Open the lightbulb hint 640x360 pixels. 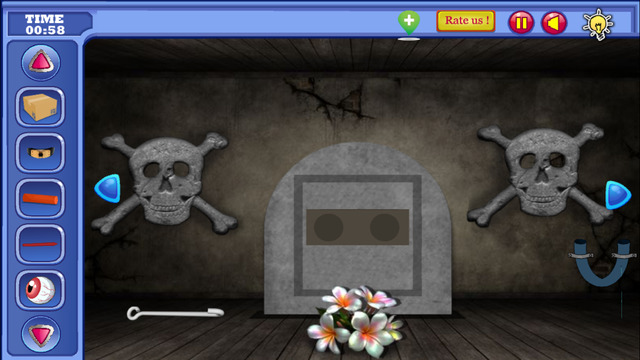point(598,24)
